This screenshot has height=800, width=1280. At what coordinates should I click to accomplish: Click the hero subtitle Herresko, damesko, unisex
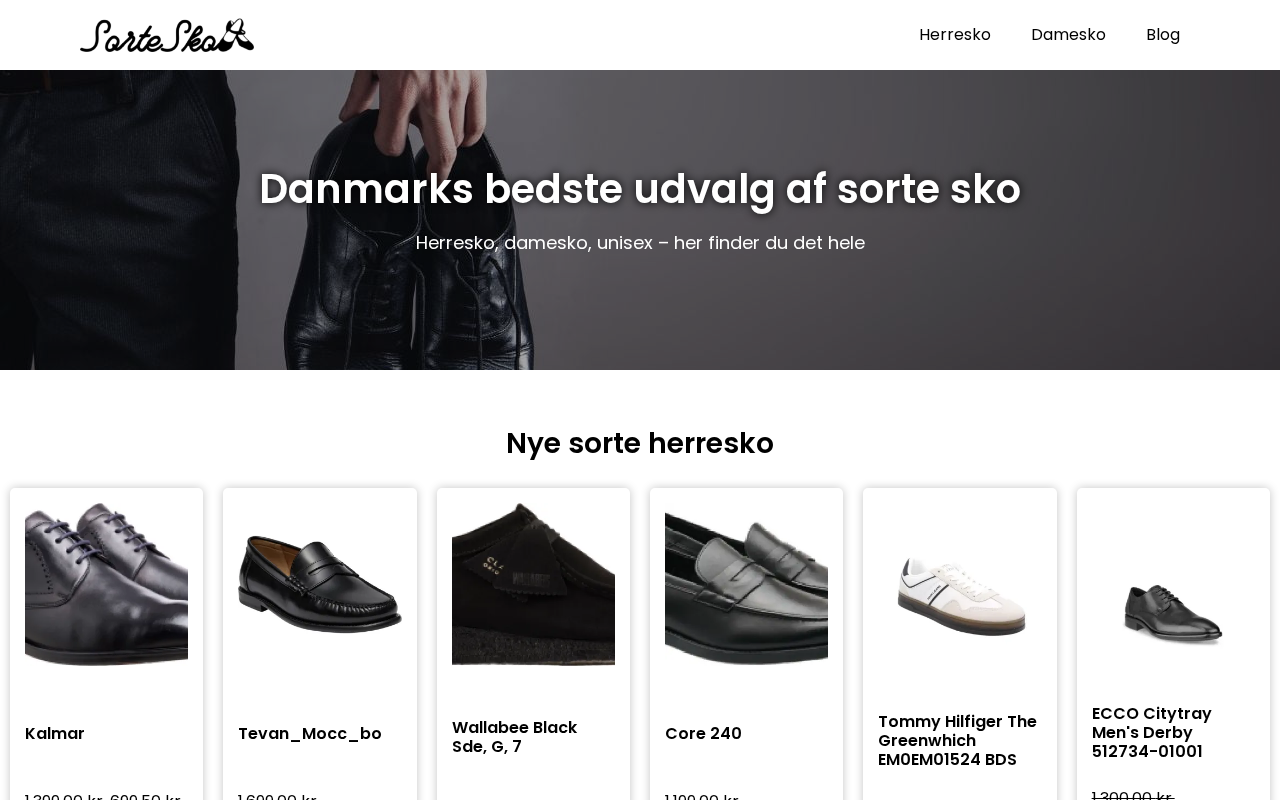pos(640,243)
